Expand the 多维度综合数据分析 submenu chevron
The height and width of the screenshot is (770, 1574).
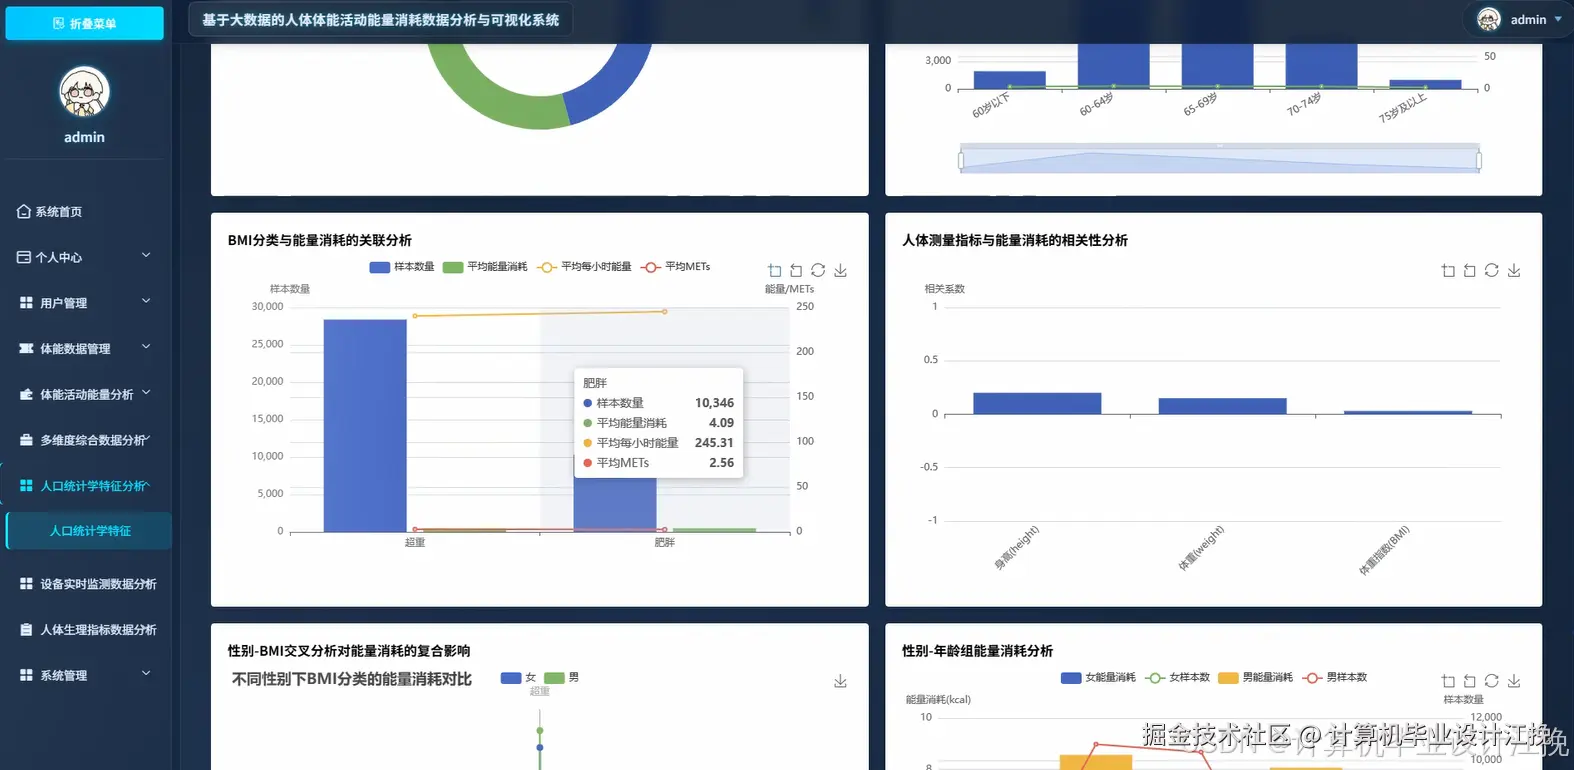(146, 438)
